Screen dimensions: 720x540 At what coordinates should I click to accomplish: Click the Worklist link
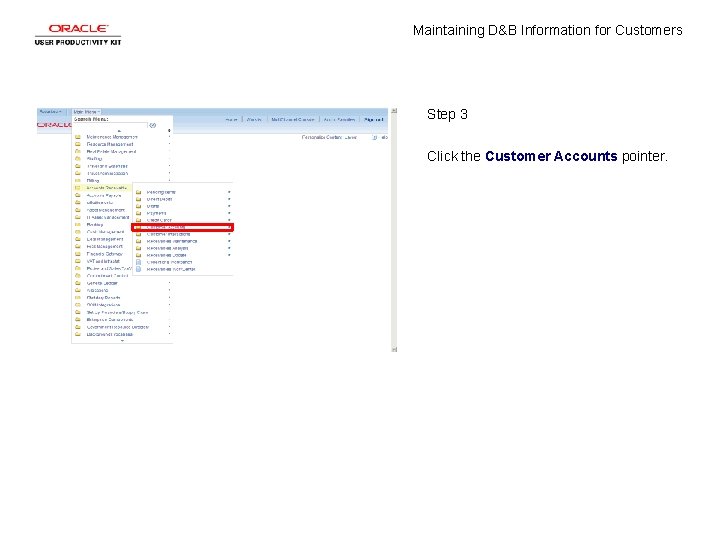(254, 119)
